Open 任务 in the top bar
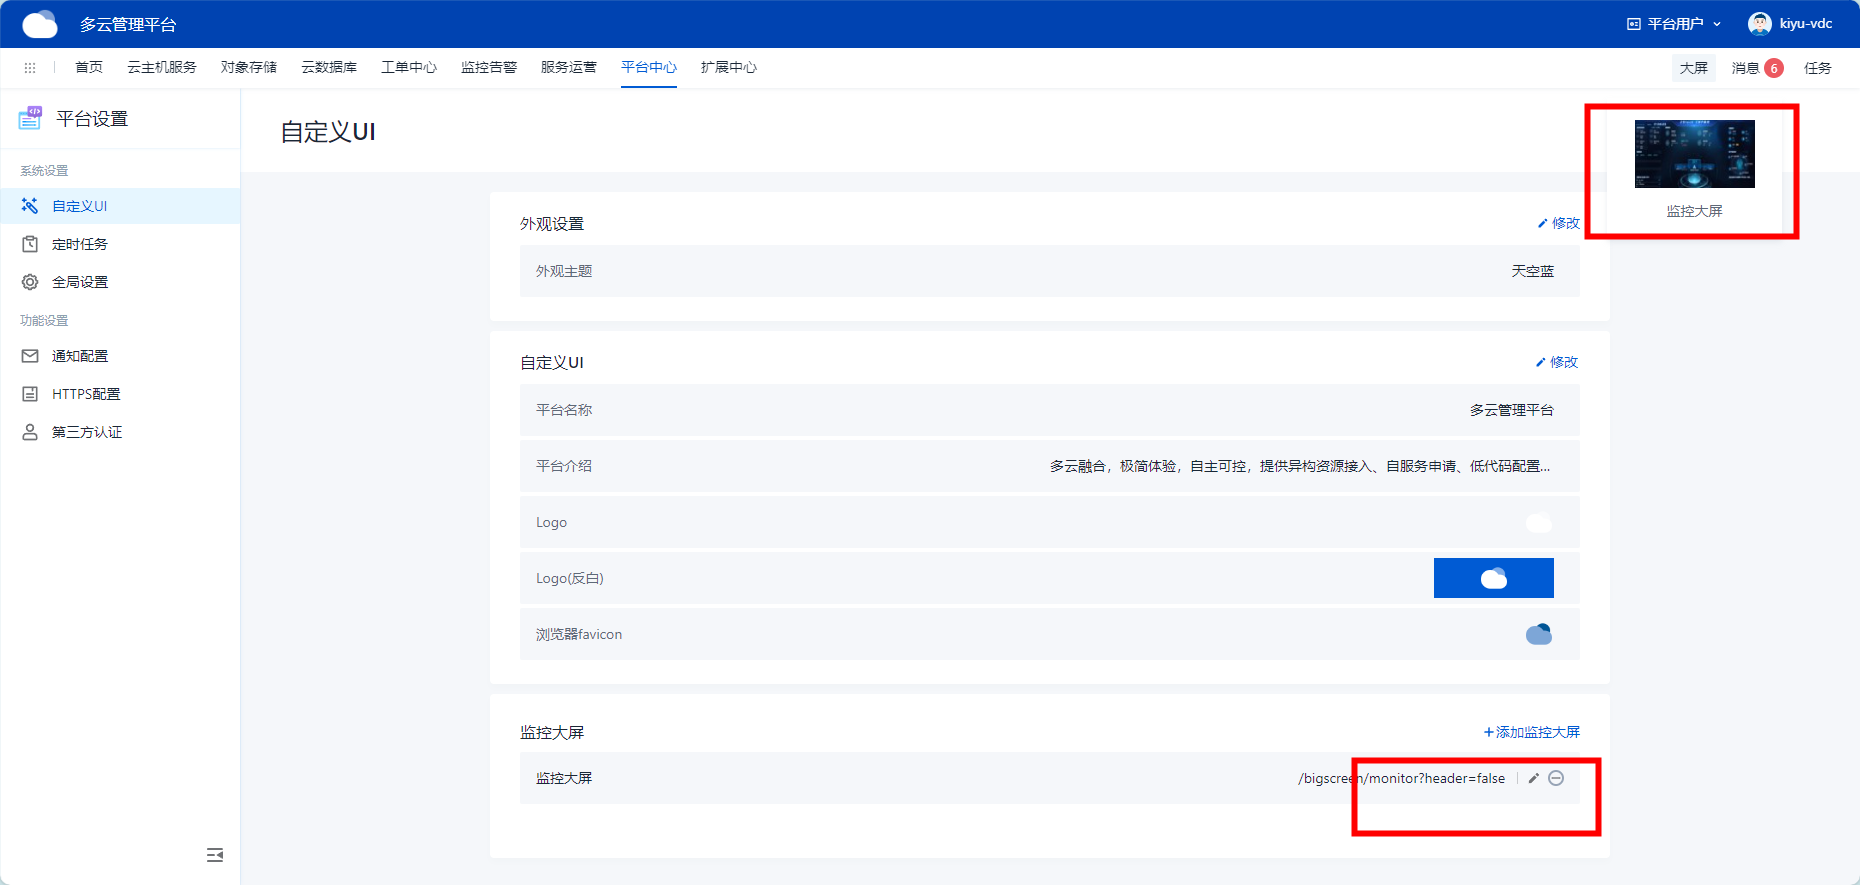The height and width of the screenshot is (885, 1860). click(x=1817, y=68)
